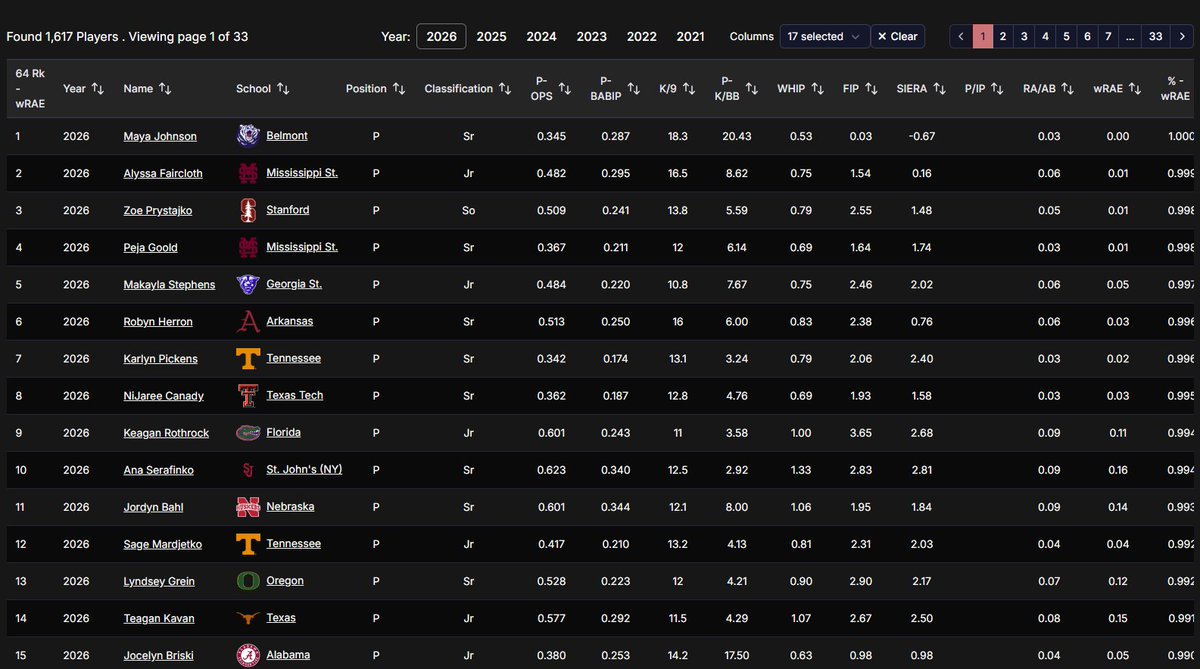Open Peja Goold player page
This screenshot has height=669, width=1200.
click(151, 247)
